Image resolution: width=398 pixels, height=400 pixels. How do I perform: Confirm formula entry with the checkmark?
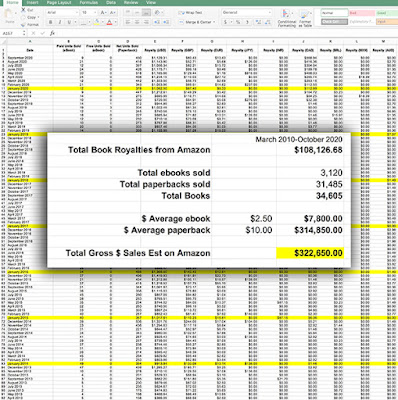(43, 33)
